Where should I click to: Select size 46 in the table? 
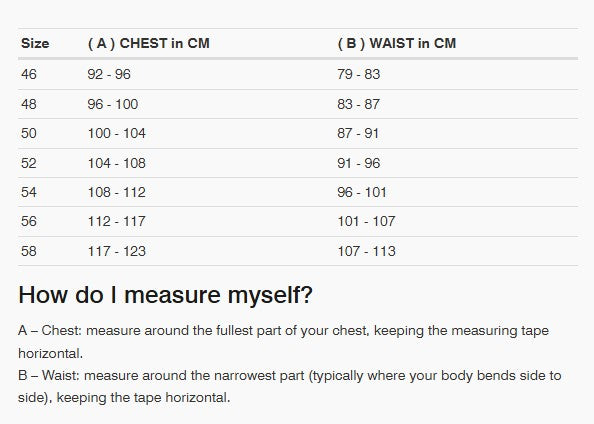click(29, 74)
